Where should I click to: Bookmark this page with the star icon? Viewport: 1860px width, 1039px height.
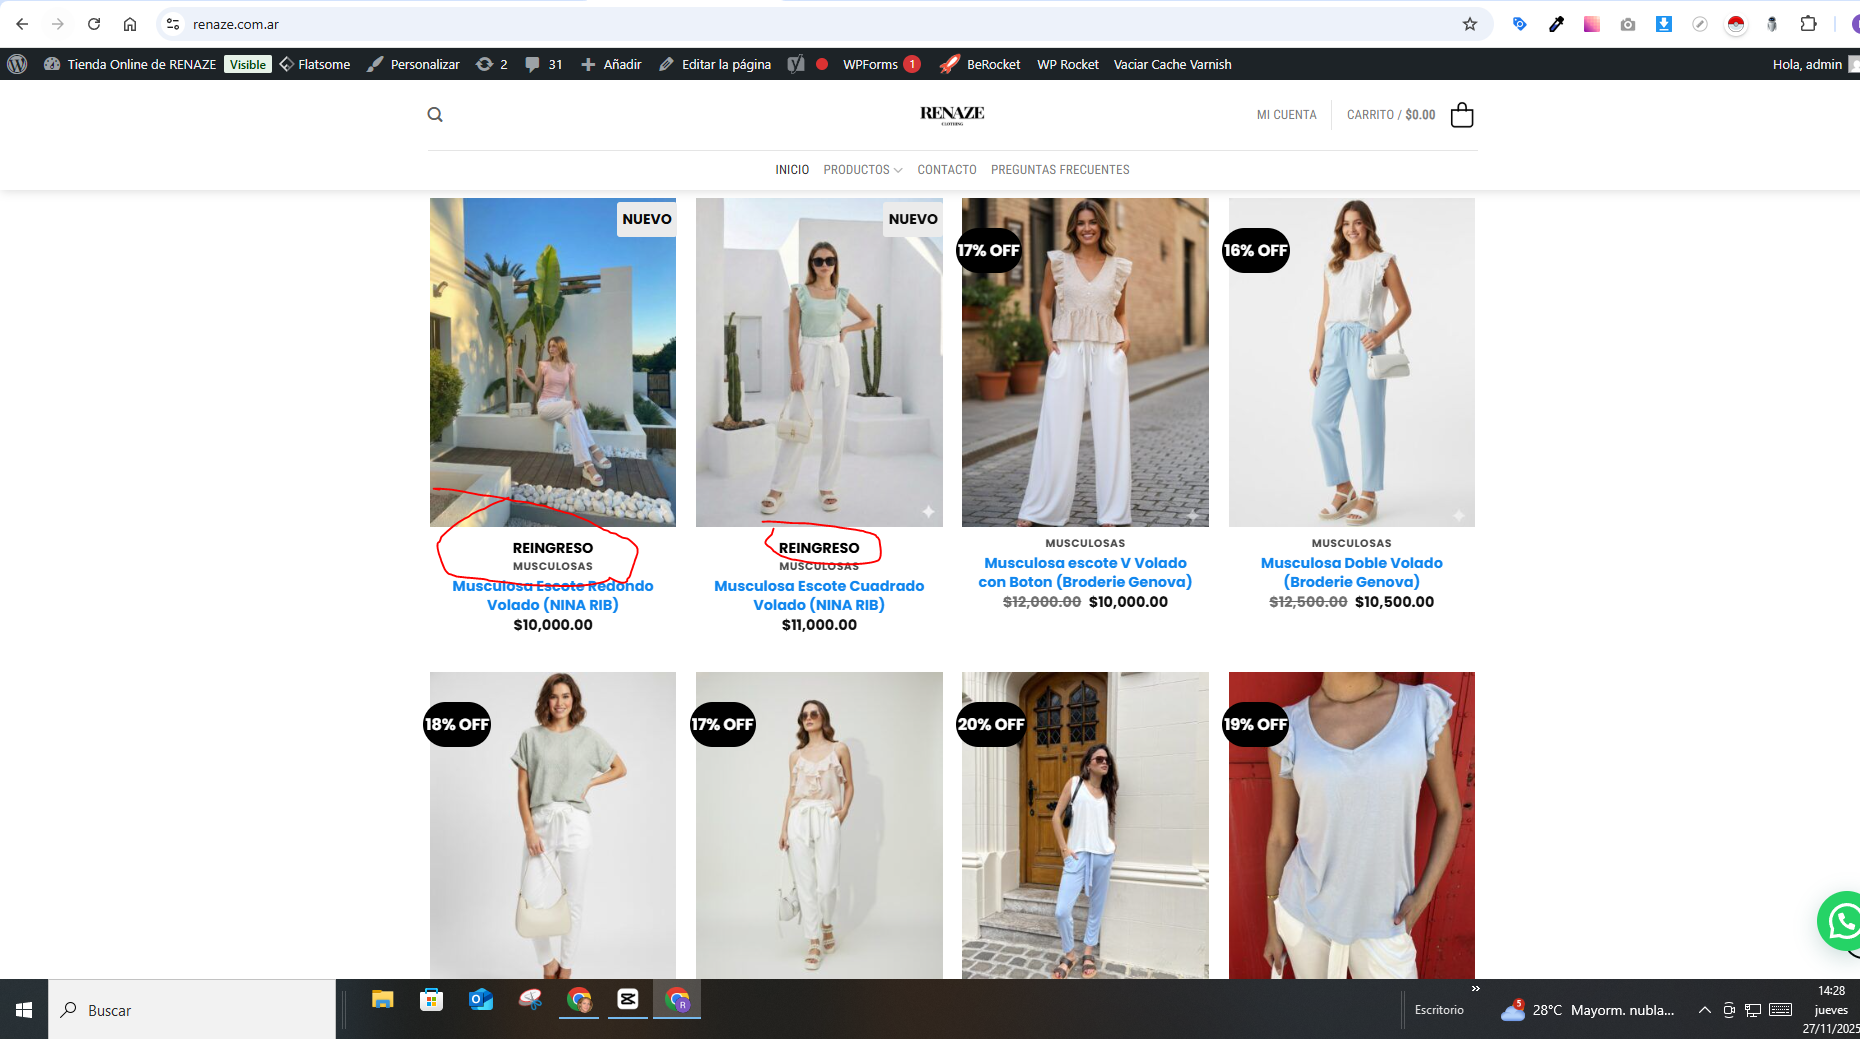[1469, 24]
